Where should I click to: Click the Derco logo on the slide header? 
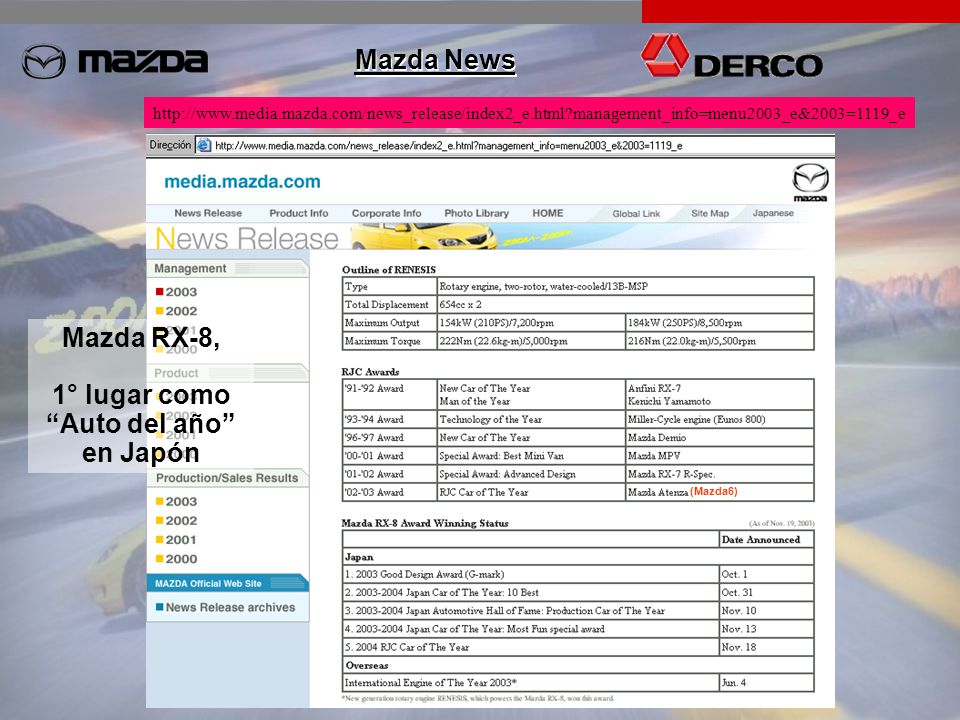click(732, 56)
